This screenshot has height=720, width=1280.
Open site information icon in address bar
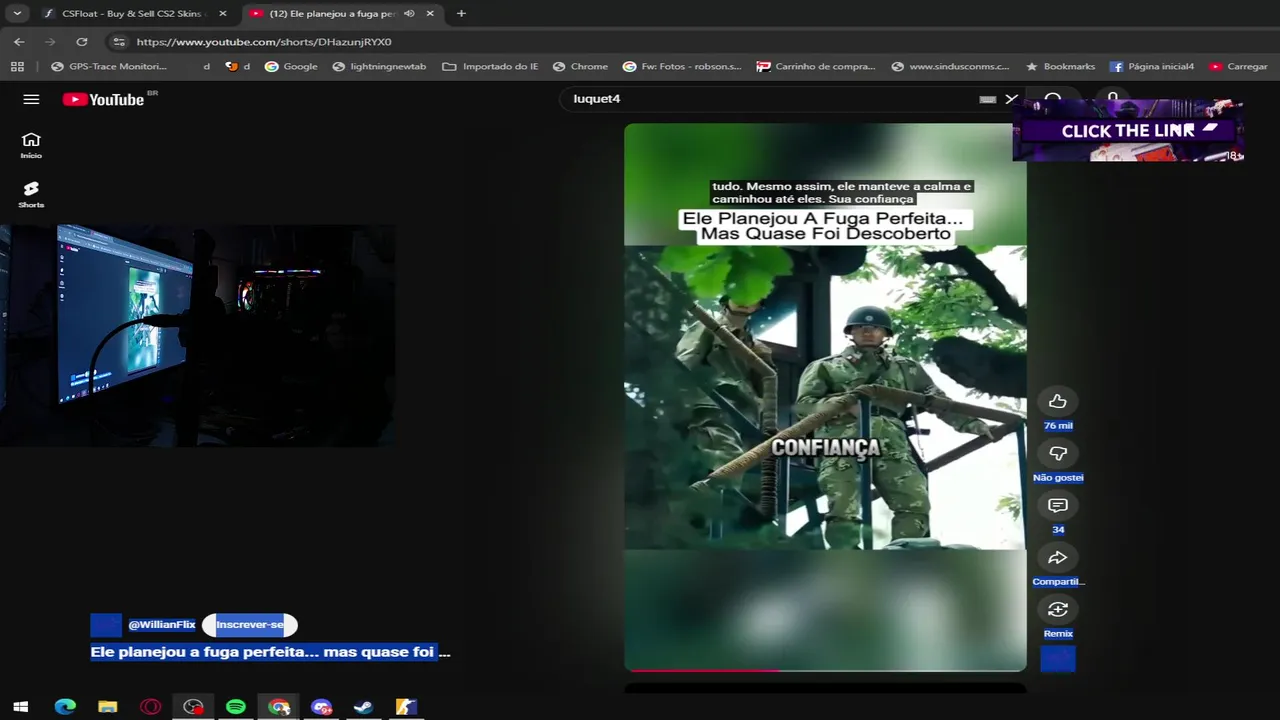[x=119, y=42]
